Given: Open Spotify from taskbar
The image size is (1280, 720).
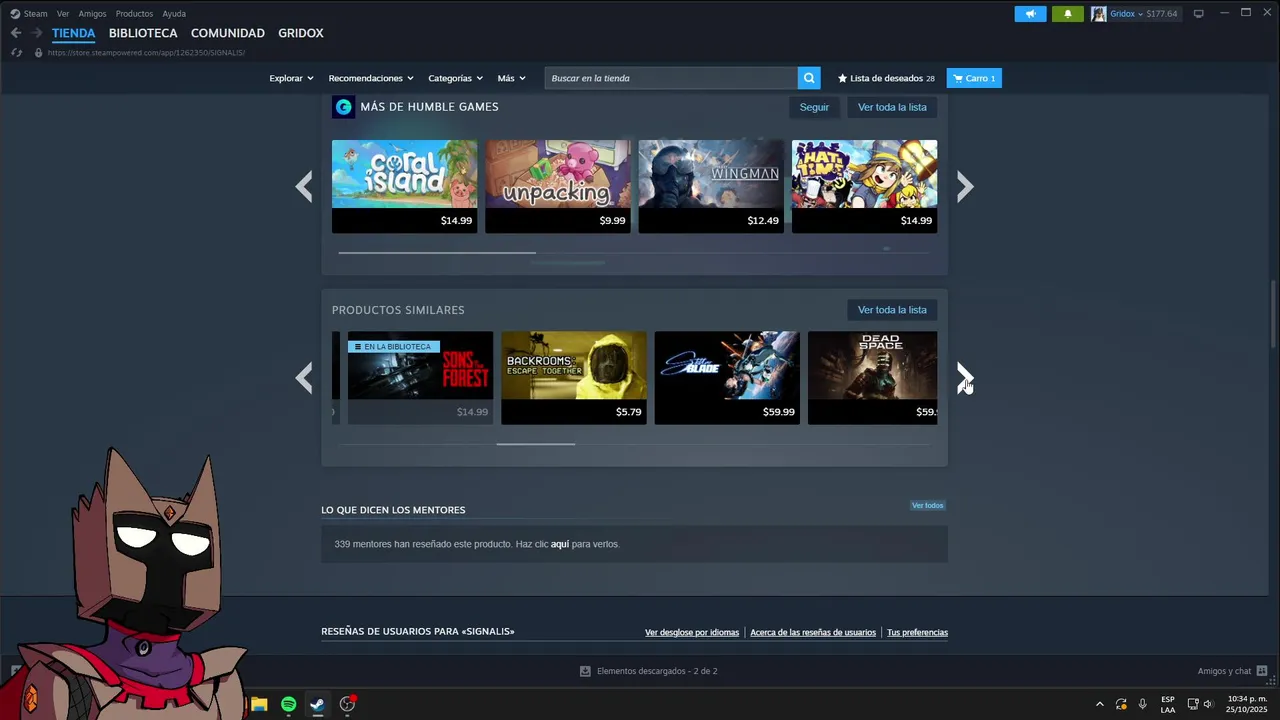Looking at the screenshot, I should (288, 704).
